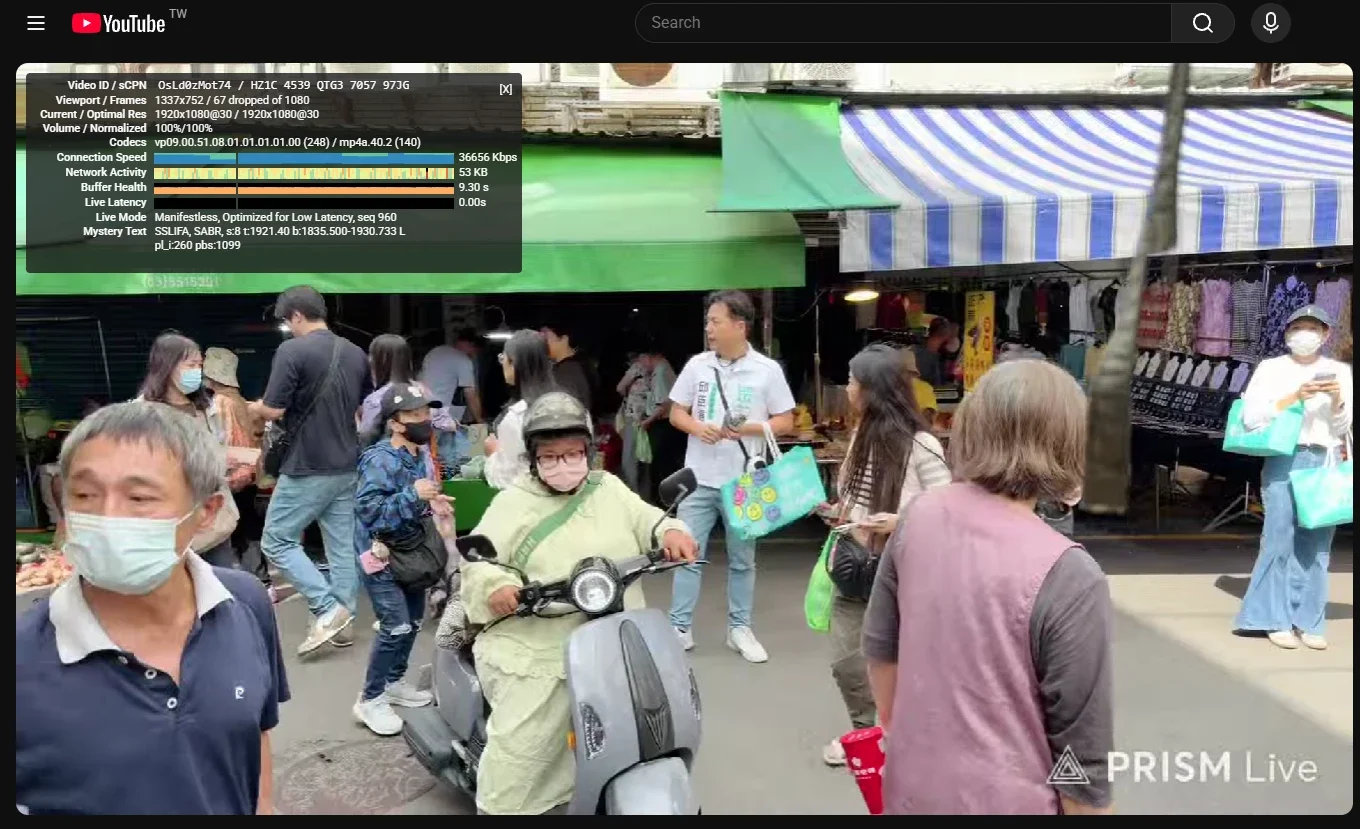Select the "Buffer Health" label
Screen dimensions: 1360x829
[114, 188]
